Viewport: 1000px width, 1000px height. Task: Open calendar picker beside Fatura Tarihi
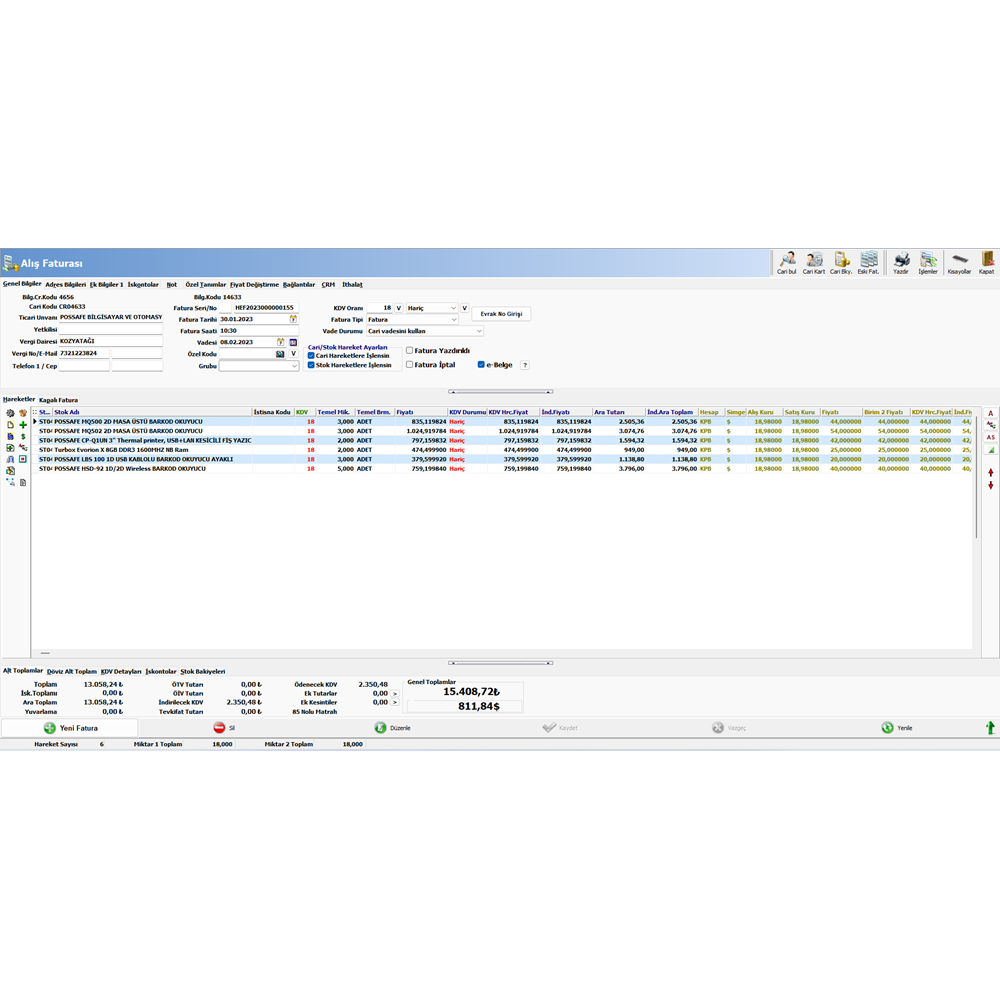[x=293, y=319]
